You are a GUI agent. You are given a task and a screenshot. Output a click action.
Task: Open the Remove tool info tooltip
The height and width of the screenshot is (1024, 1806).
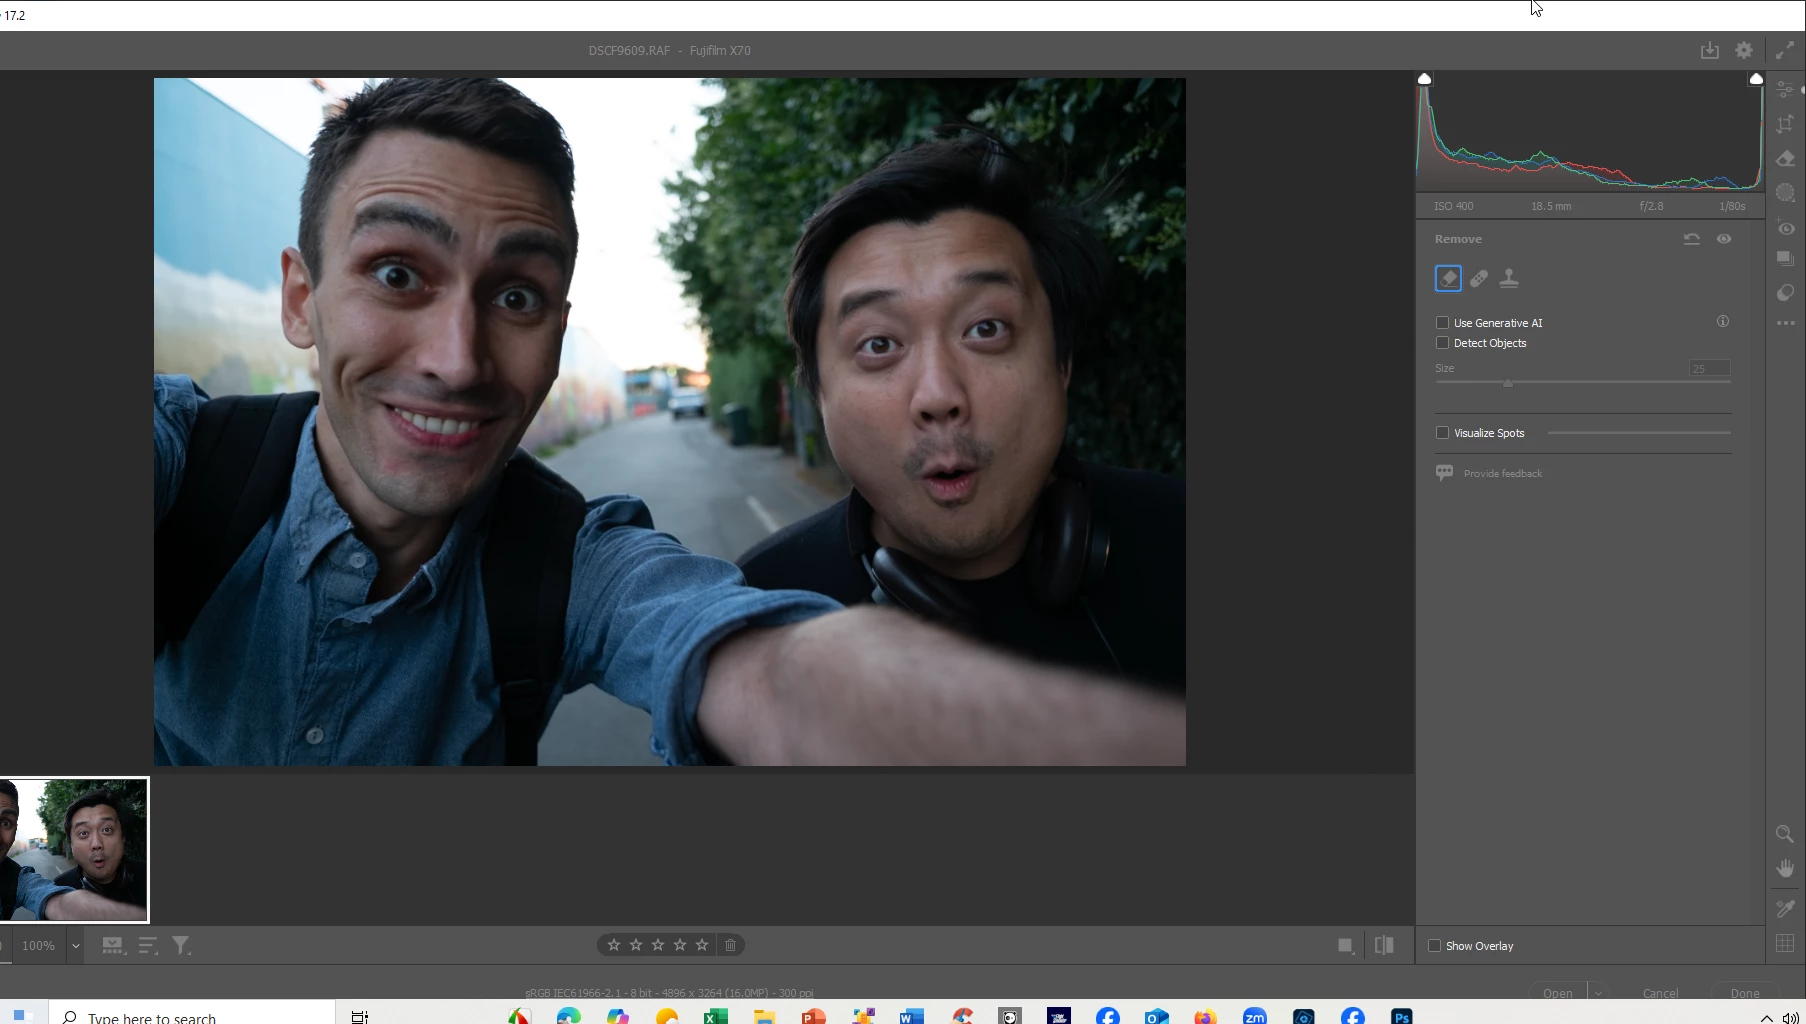(1723, 321)
